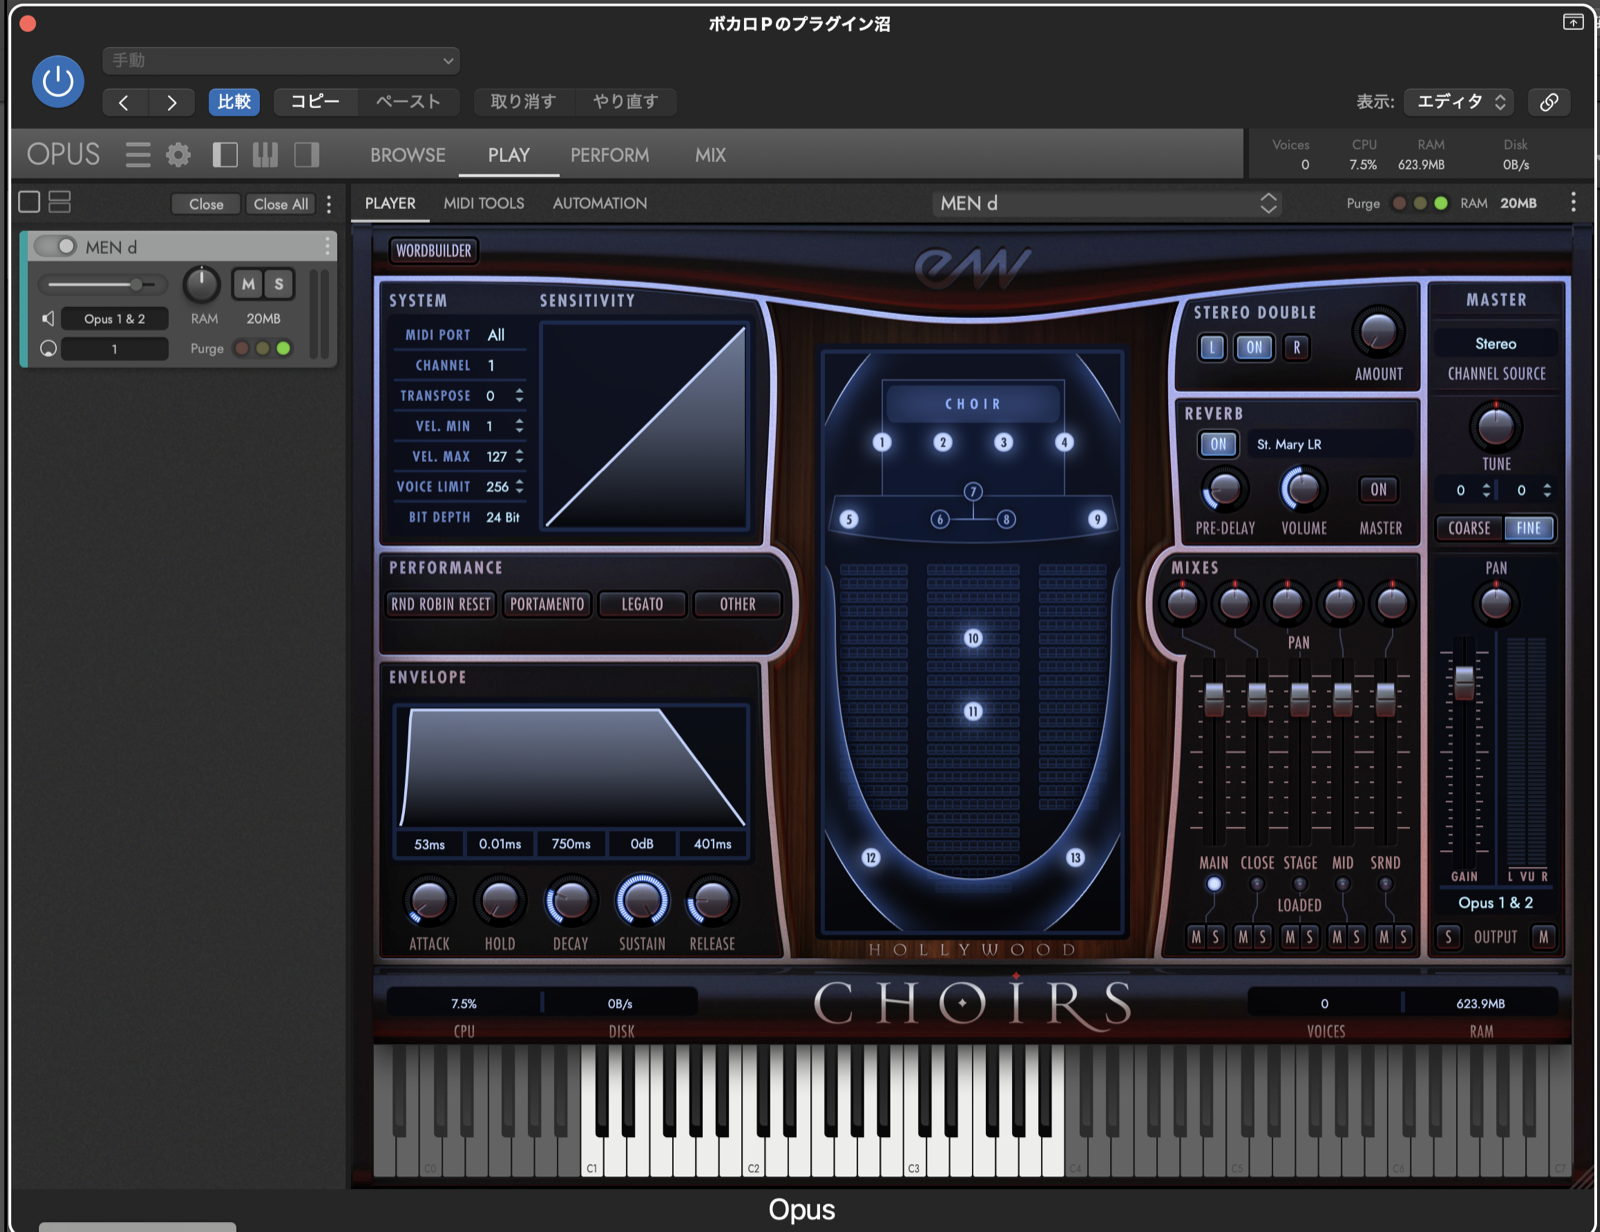This screenshot has height=1232, width=1600.
Task: Select hall position 13 marker
Action: [1075, 858]
